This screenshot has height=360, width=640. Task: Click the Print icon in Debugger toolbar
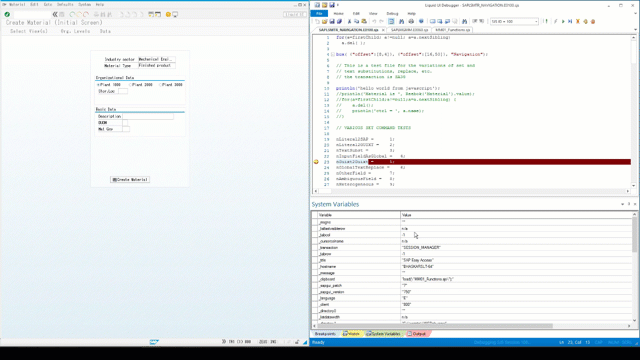click(411, 21)
